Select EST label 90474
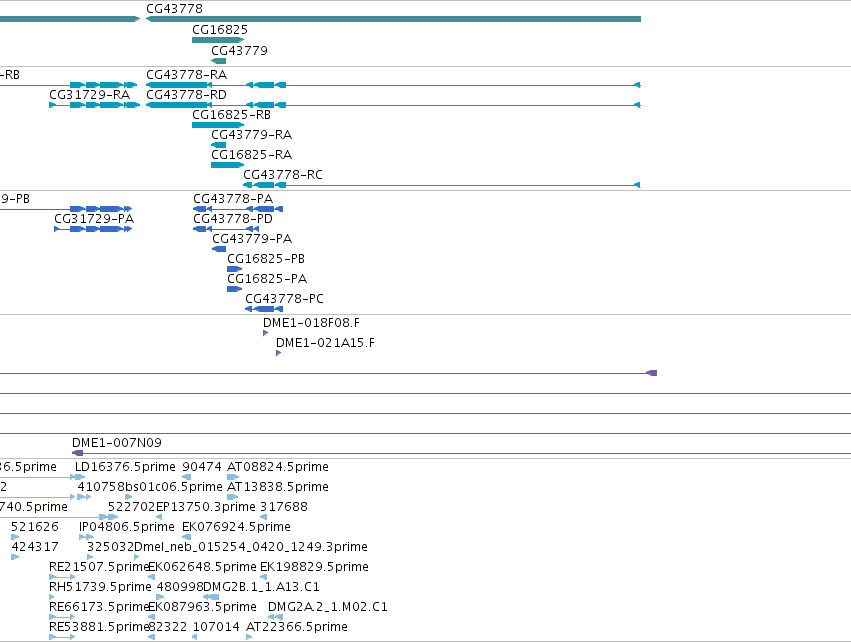Screen dimensions: 851x642 [202, 467]
